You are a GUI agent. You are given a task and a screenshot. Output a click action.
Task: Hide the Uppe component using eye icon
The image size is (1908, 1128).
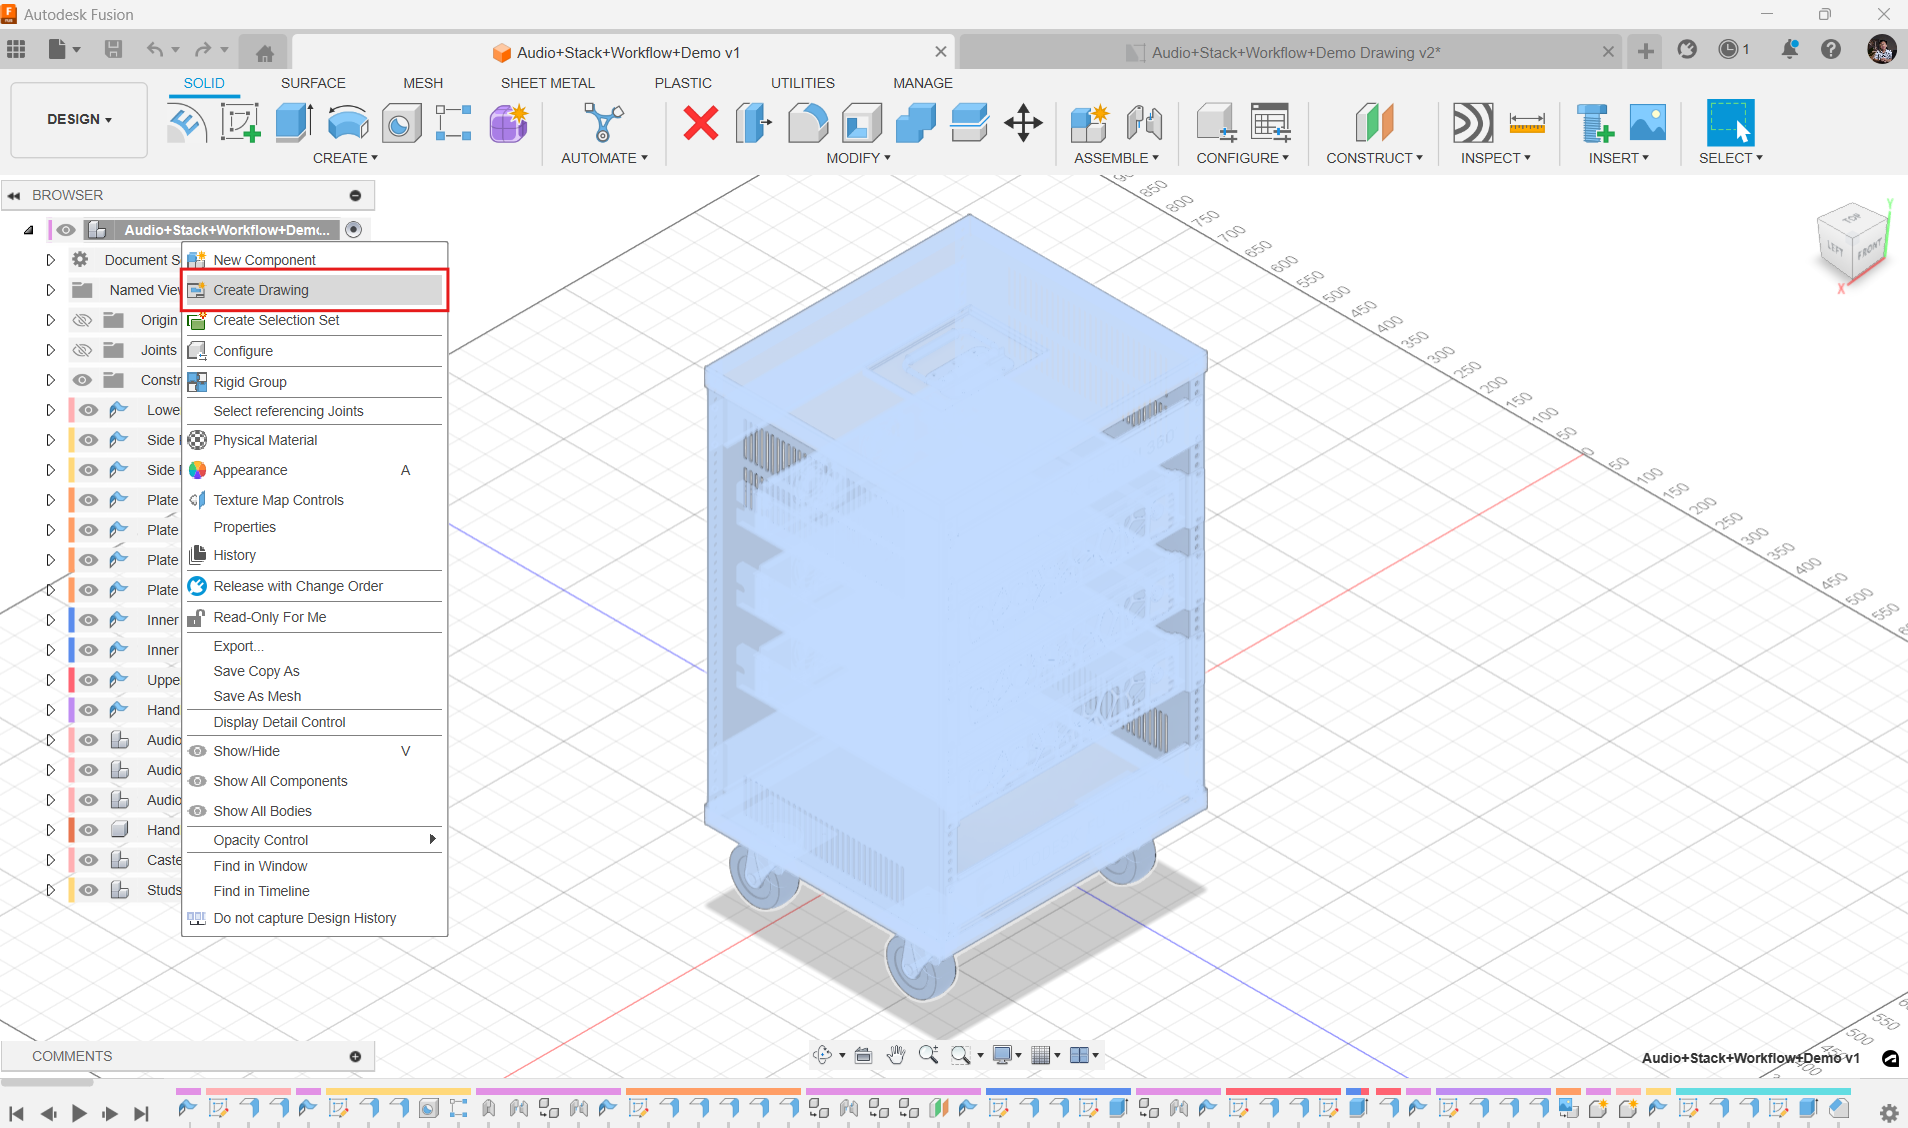click(89, 680)
